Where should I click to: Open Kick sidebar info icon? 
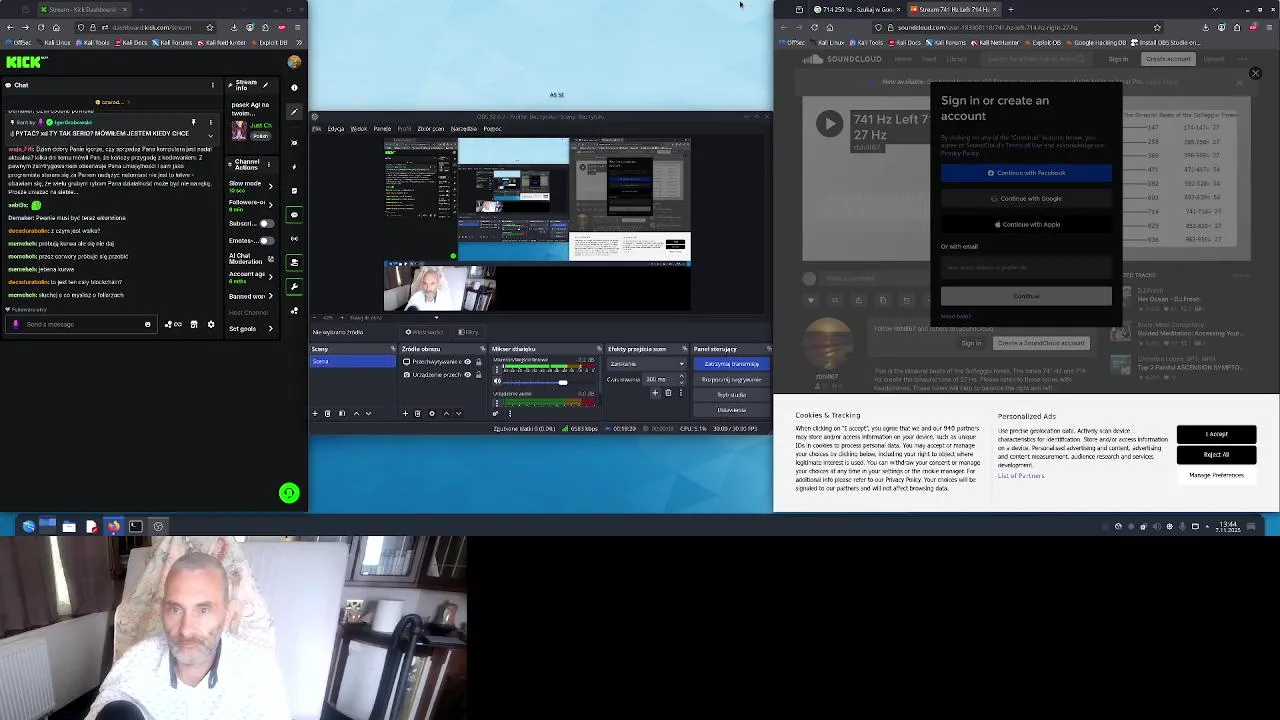tap(294, 88)
